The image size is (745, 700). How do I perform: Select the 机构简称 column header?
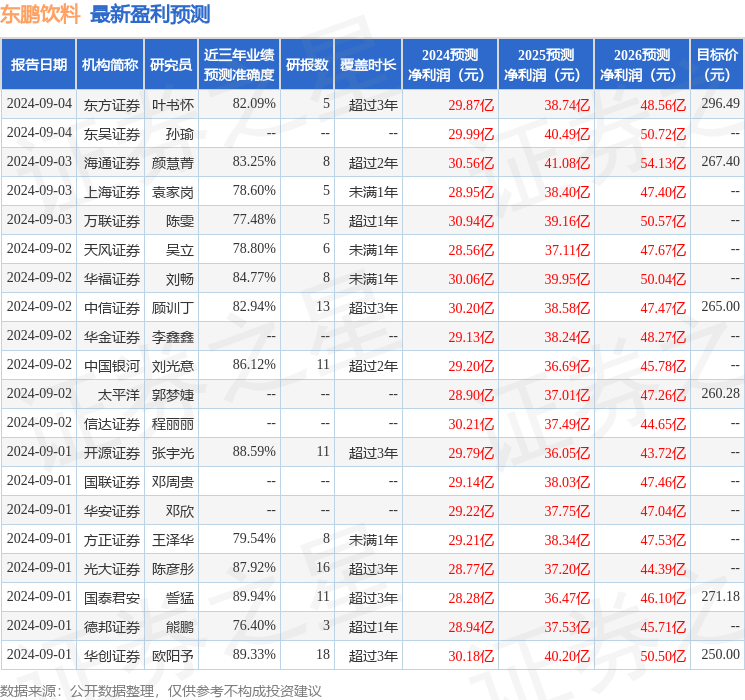[x=110, y=65]
